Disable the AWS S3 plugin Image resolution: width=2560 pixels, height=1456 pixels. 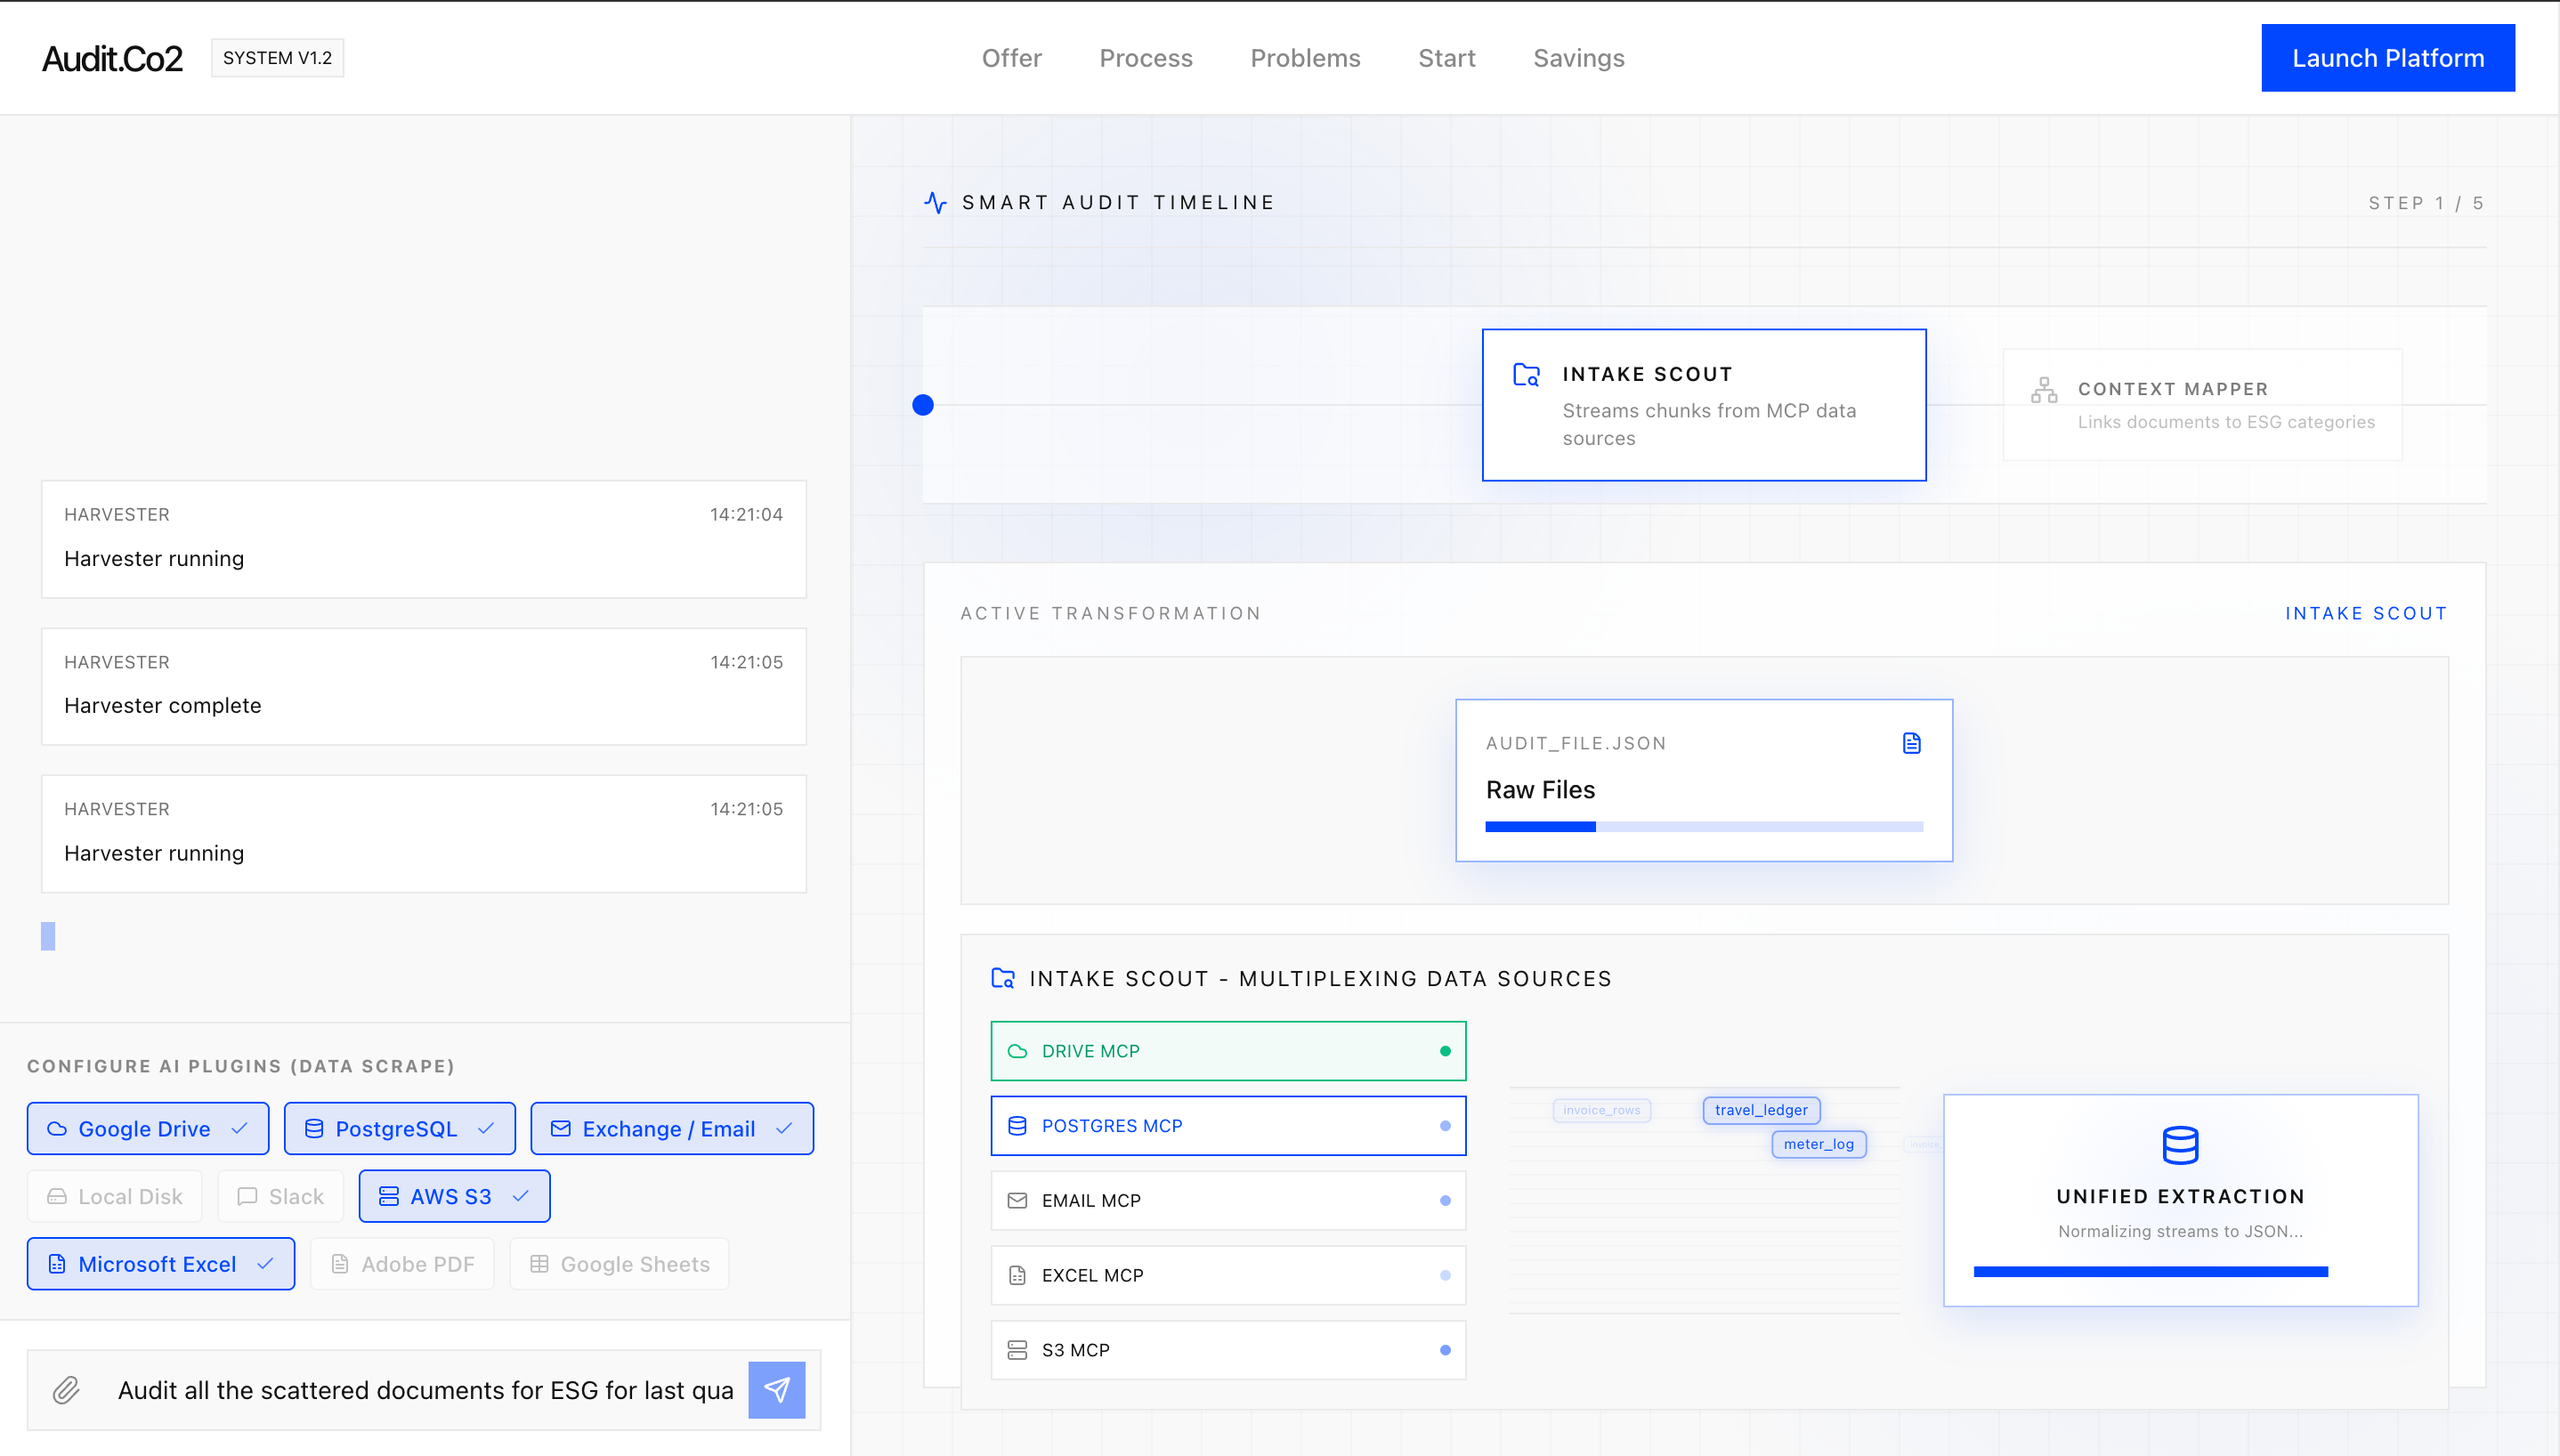point(454,1196)
